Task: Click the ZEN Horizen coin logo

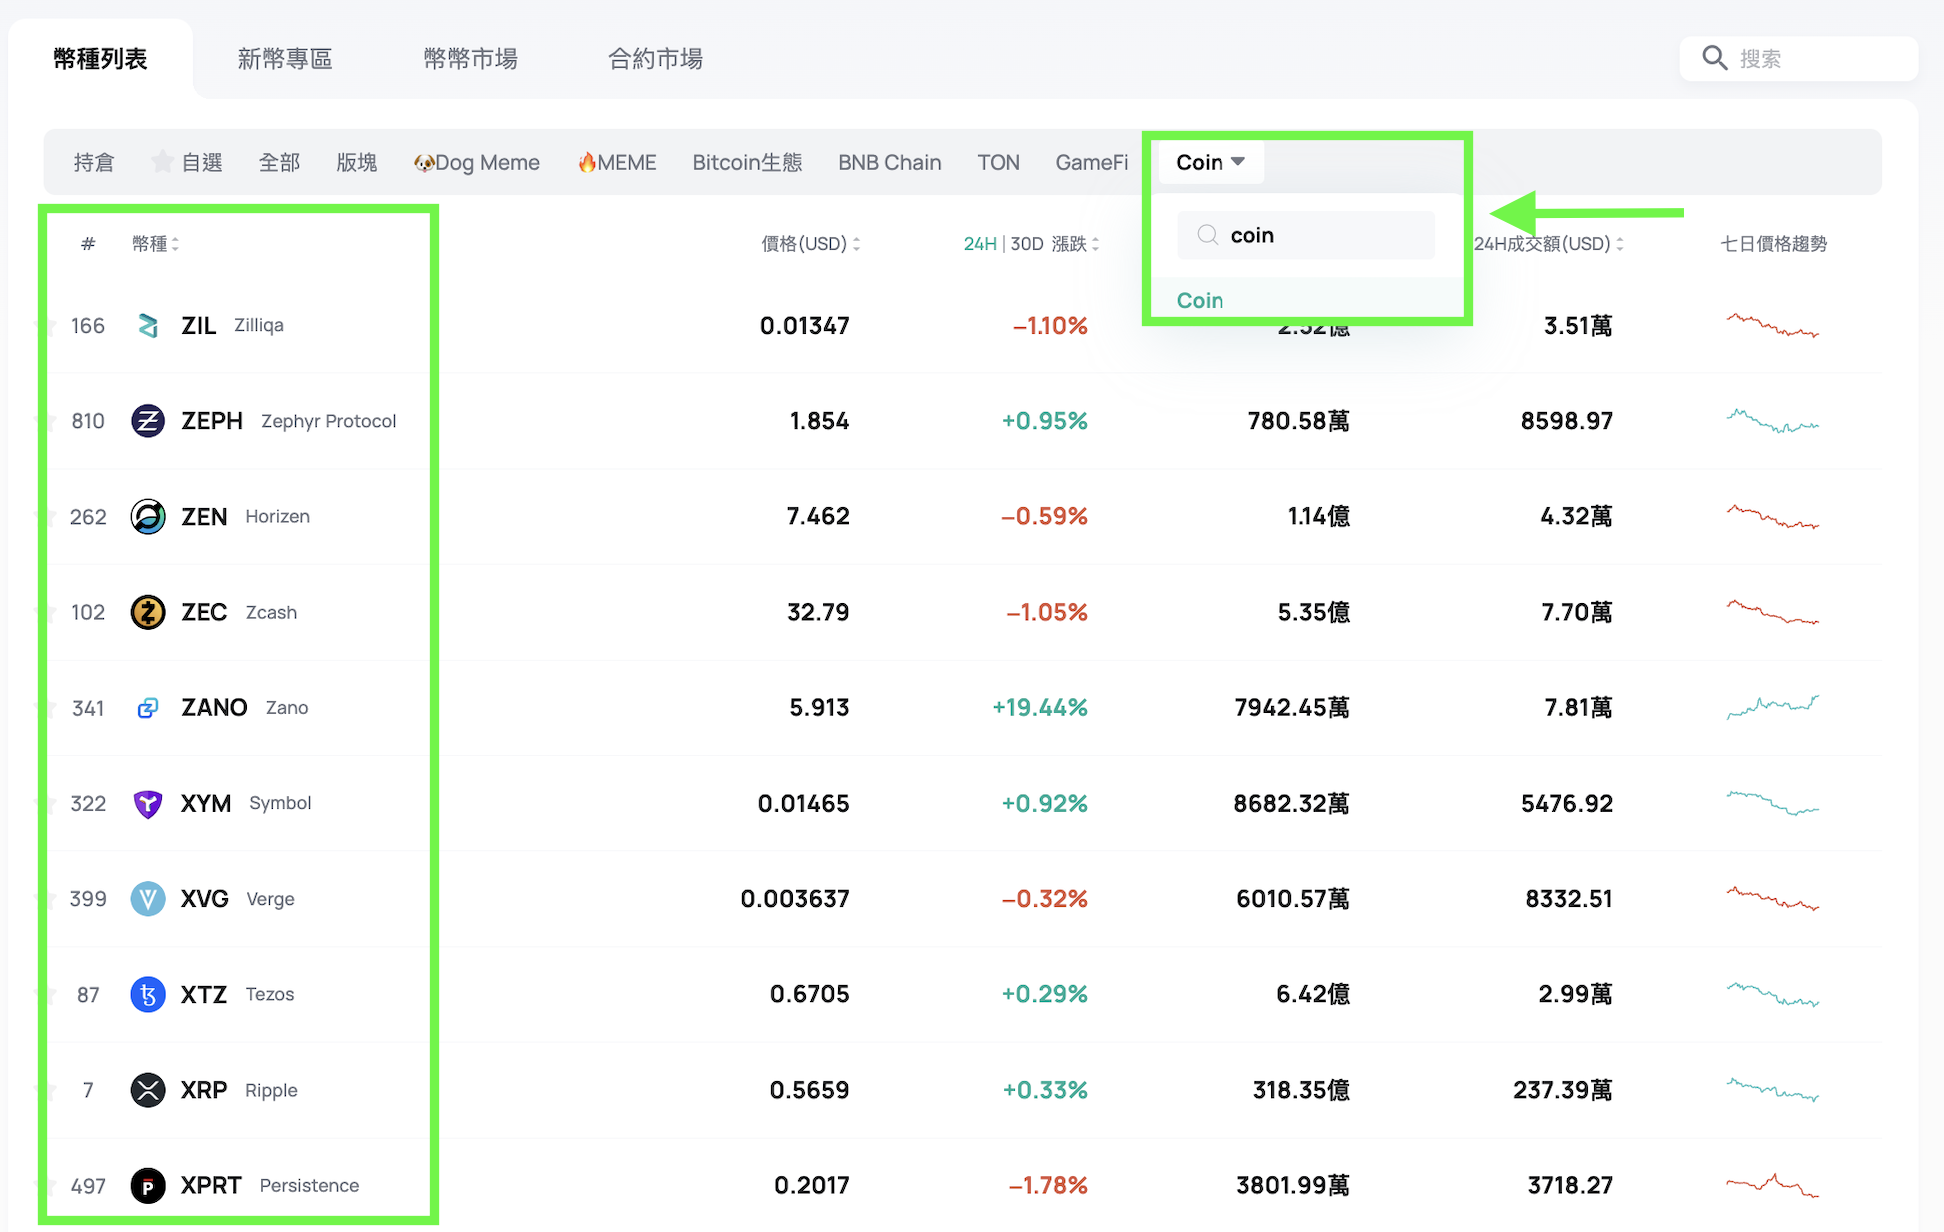Action: (x=148, y=516)
